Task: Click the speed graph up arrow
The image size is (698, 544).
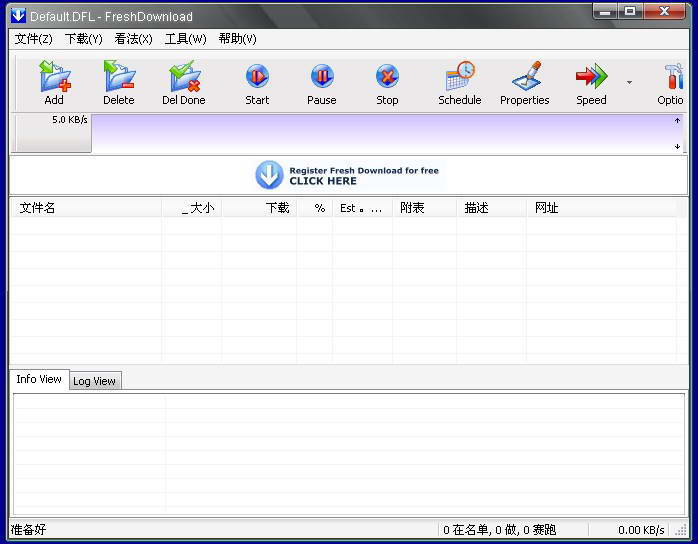Action: pyautogui.click(x=677, y=120)
